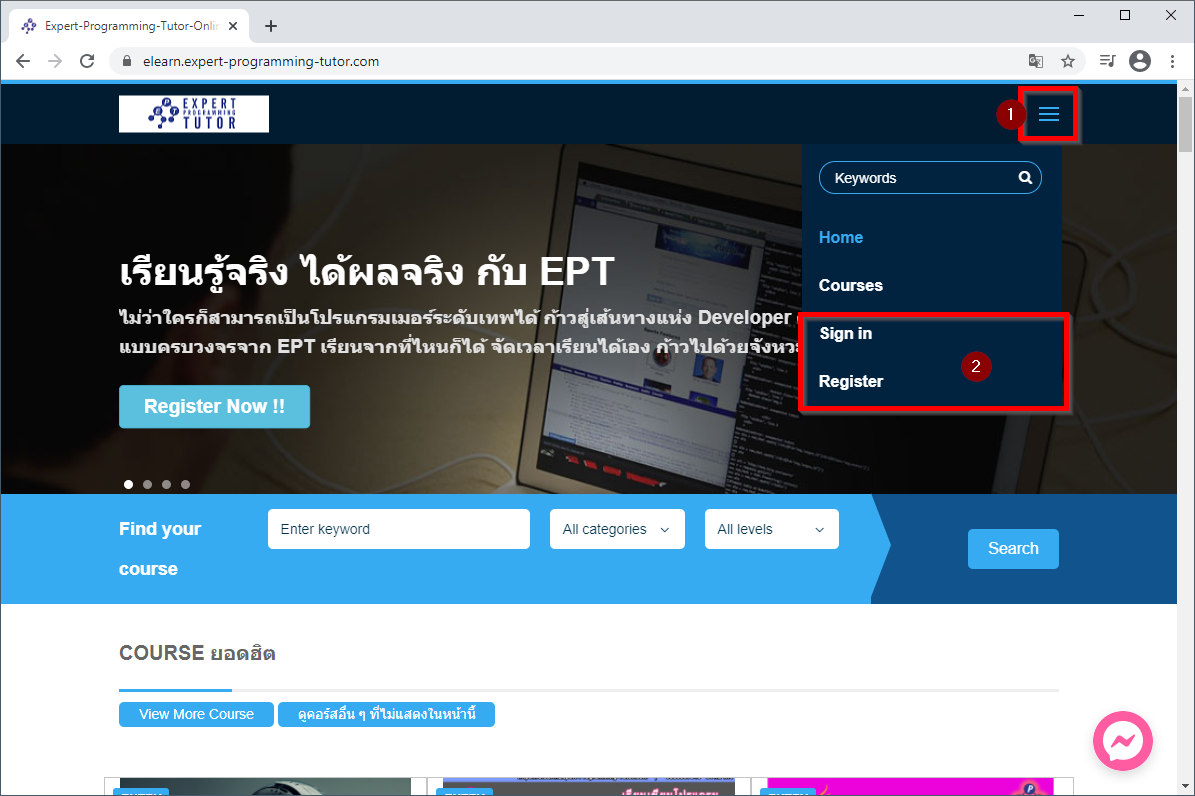Close the Expert-Programming-Tutor tab
Image resolution: width=1195 pixels, height=796 pixels.
pos(233,26)
